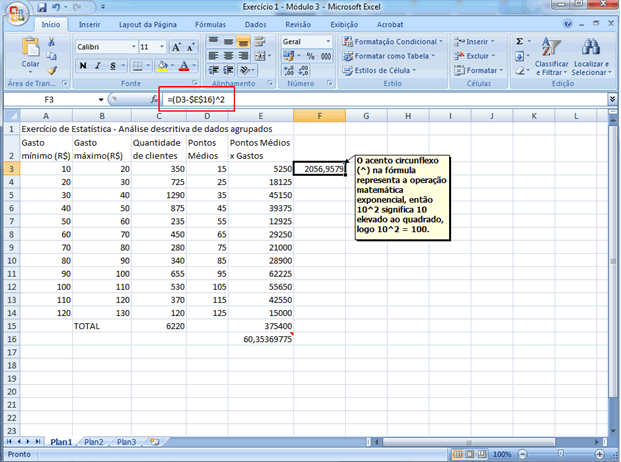Click the AutoSum sigma icon
Screen dimensions: 621x462
pyautogui.click(x=519, y=42)
